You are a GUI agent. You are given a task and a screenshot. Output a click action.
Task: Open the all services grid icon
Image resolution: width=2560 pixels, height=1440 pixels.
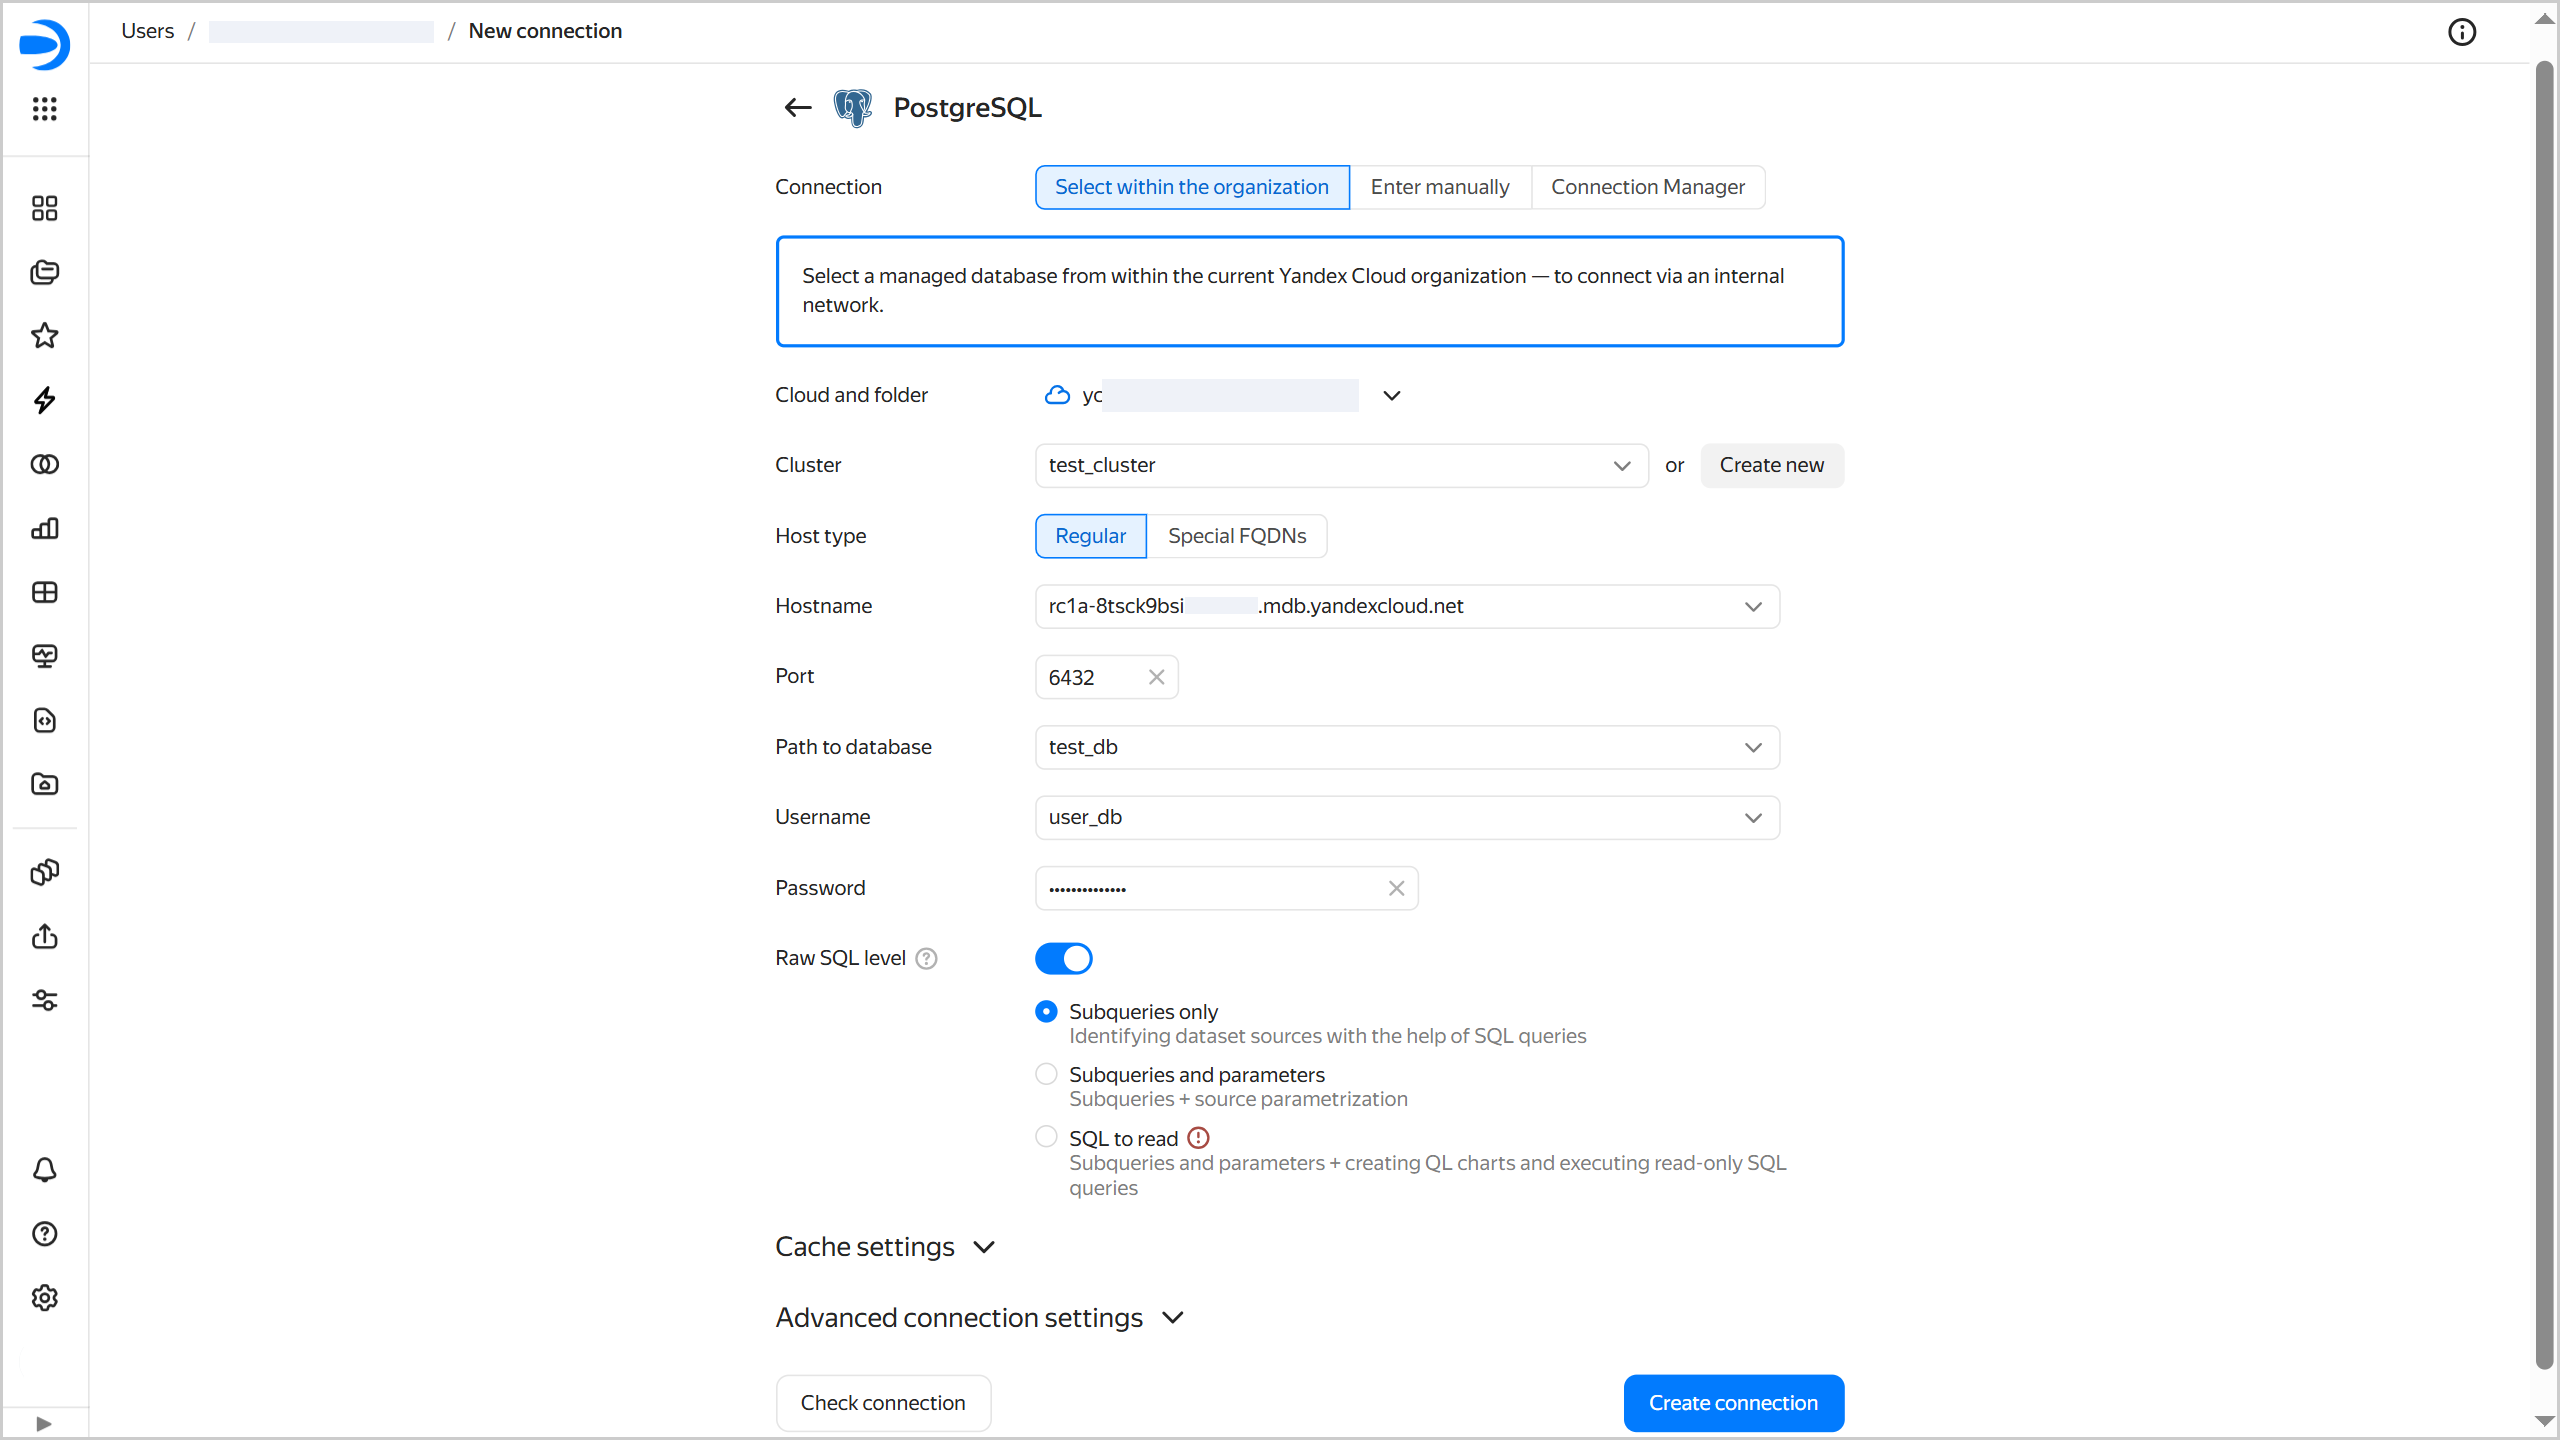[44, 108]
